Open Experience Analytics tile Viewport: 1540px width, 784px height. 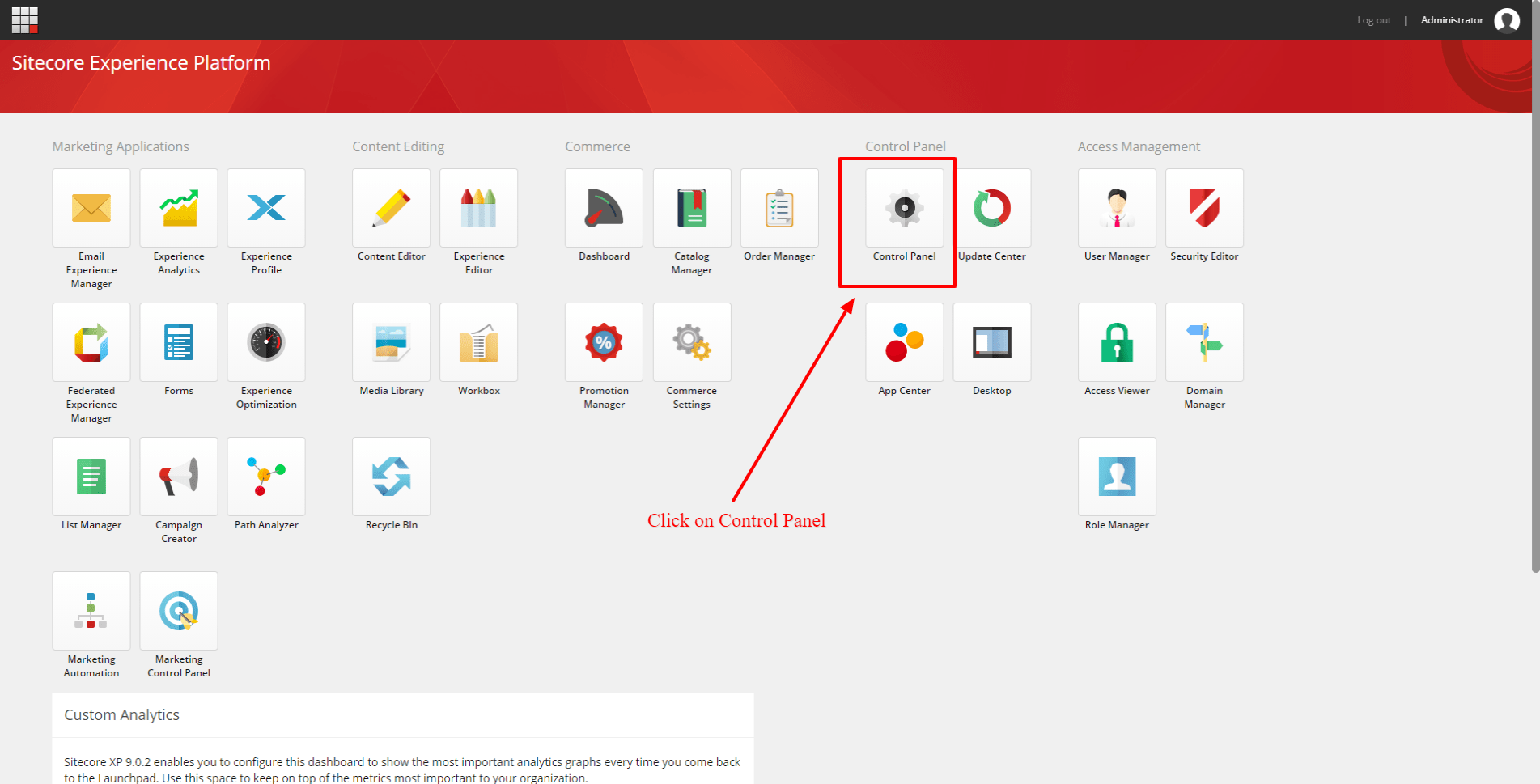[x=179, y=208]
